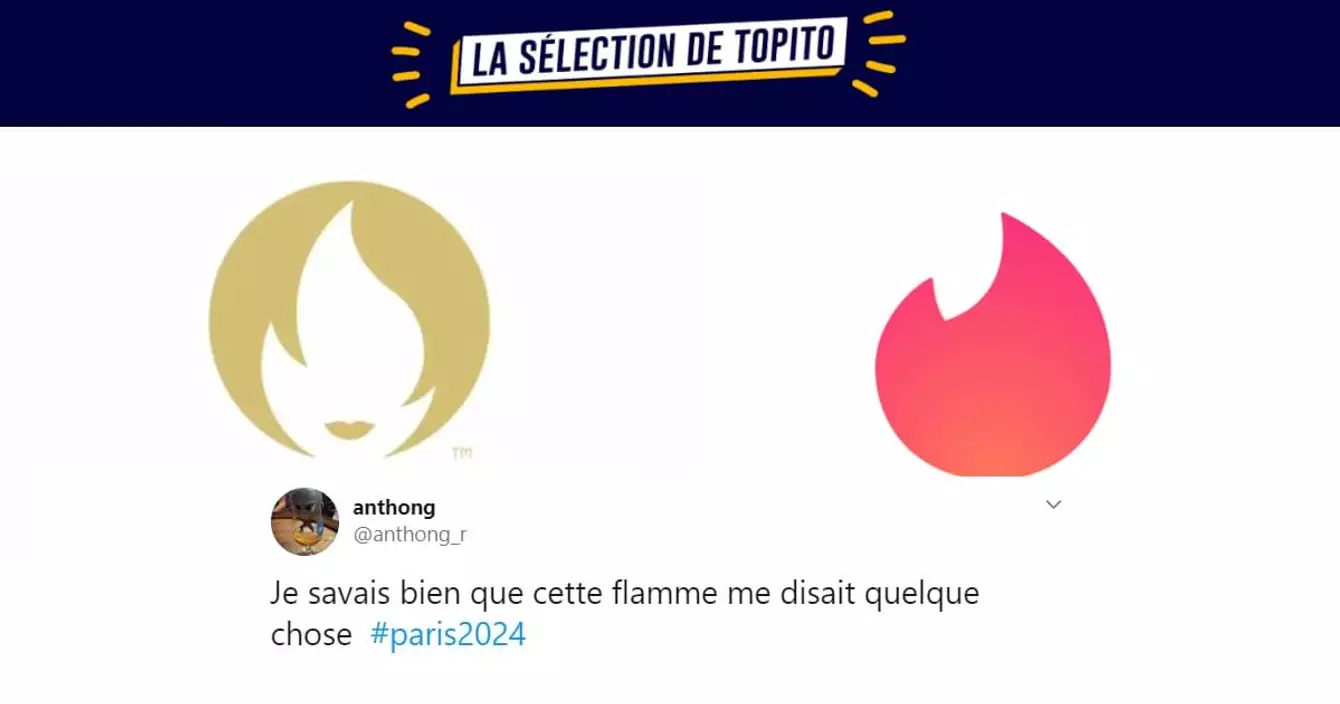The width and height of the screenshot is (1340, 704).
Task: Expand the tweet options chevron
Action: [1053, 505]
